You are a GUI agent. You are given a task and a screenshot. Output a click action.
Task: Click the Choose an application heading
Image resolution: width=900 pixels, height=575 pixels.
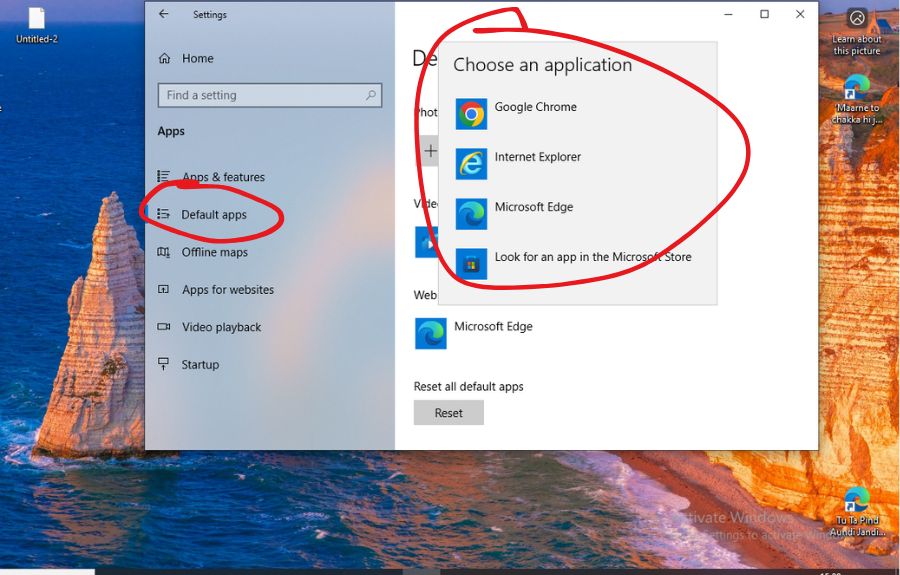tap(542, 65)
